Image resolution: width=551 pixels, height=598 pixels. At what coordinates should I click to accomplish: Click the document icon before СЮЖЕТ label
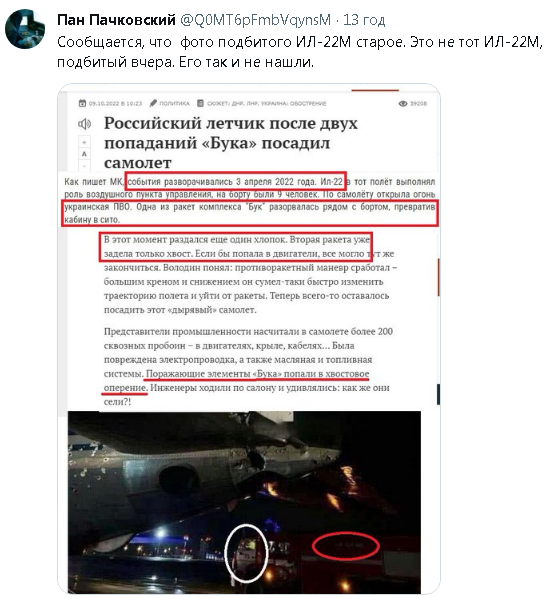point(200,103)
